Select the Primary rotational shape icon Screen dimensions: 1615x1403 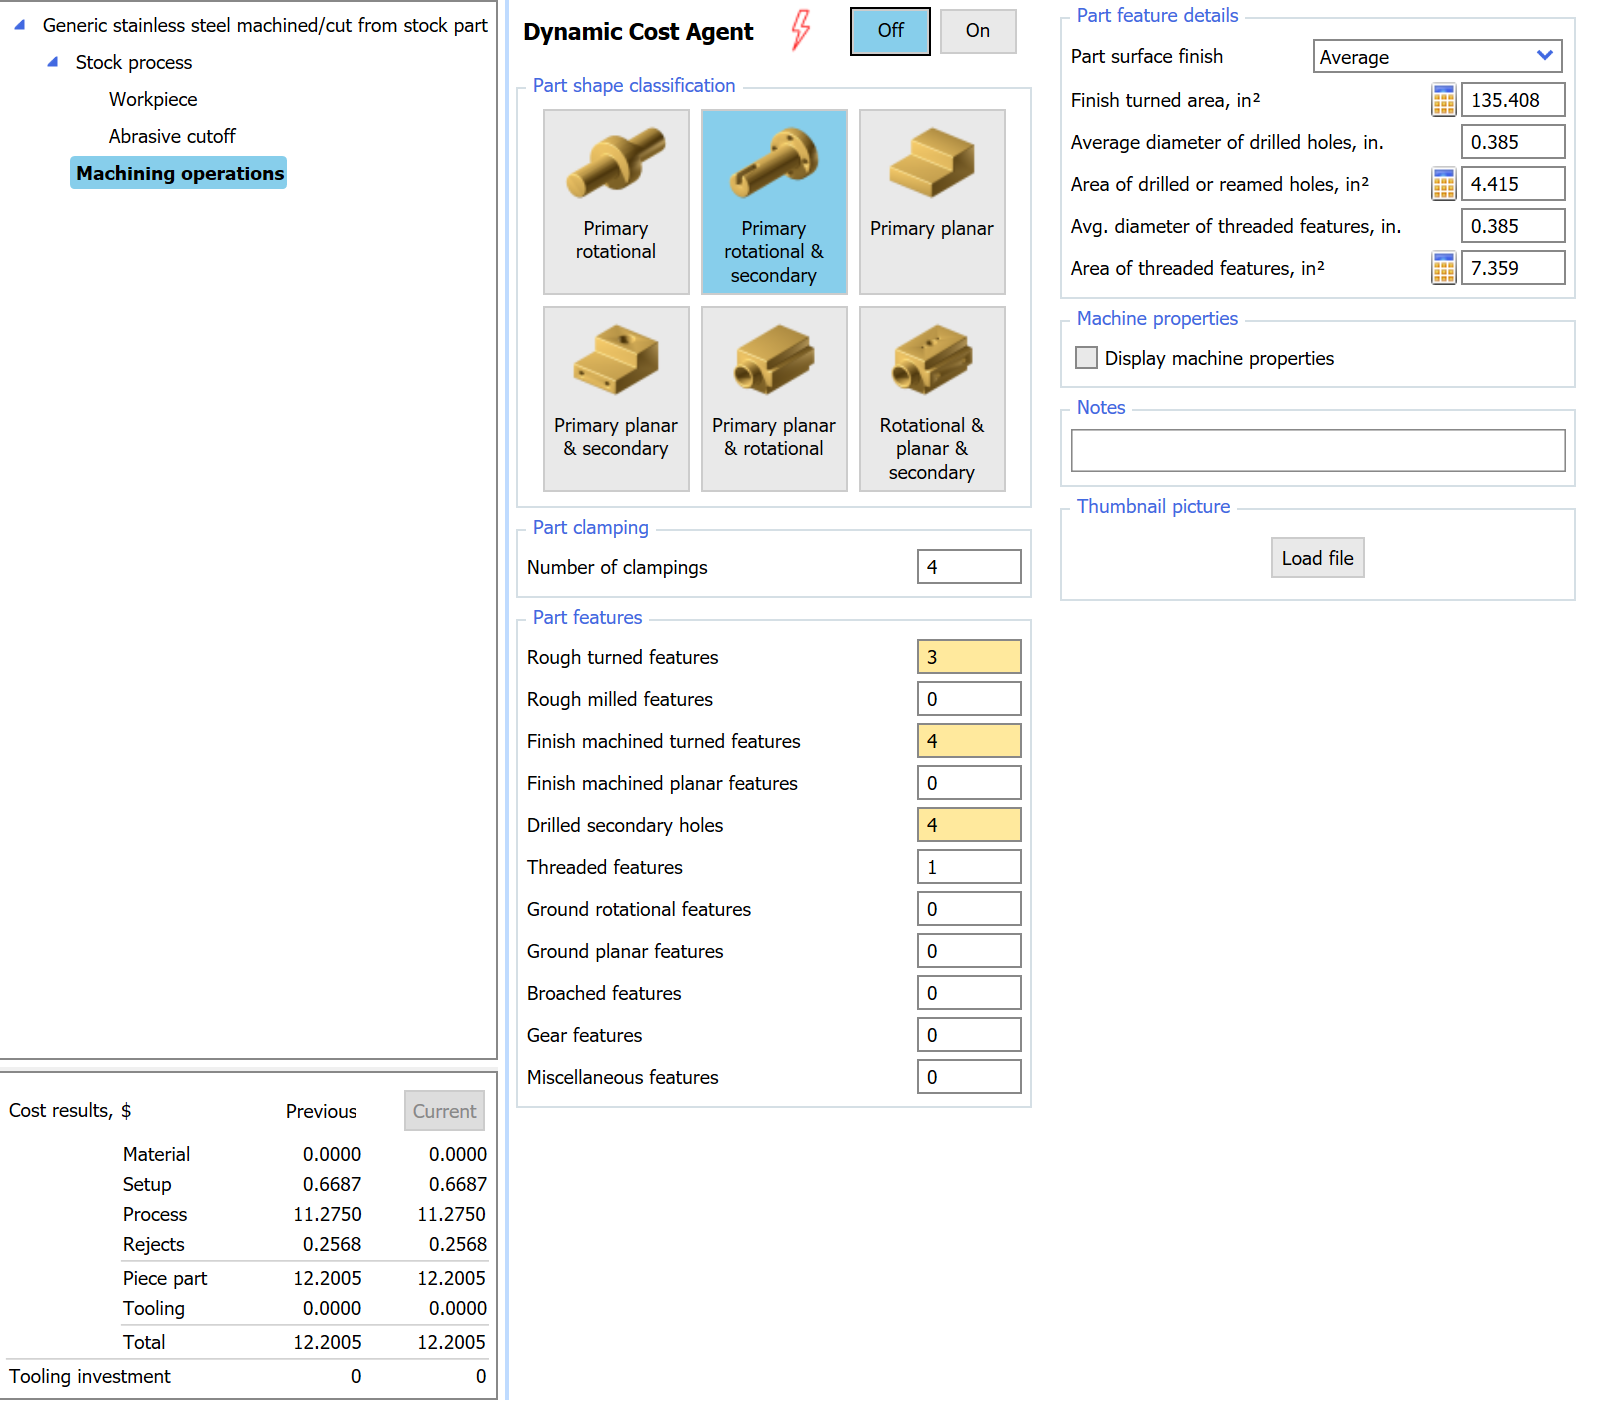point(616,200)
